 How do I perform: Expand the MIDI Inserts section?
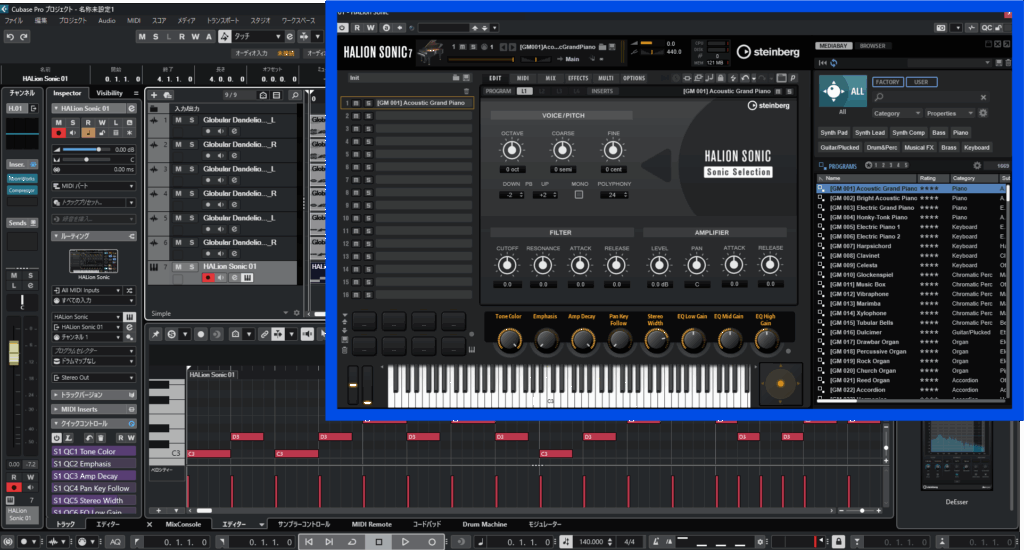pos(94,409)
